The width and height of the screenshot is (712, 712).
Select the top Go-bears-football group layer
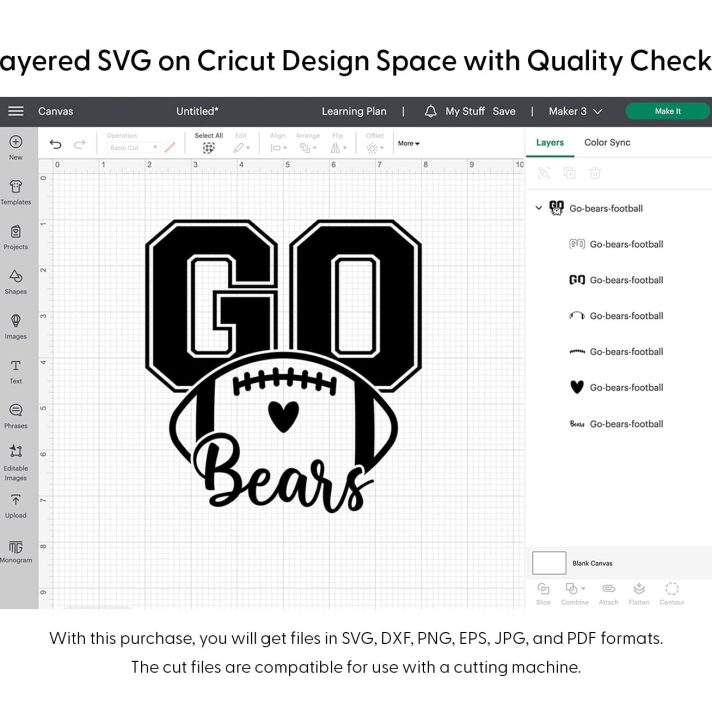click(x=620, y=208)
